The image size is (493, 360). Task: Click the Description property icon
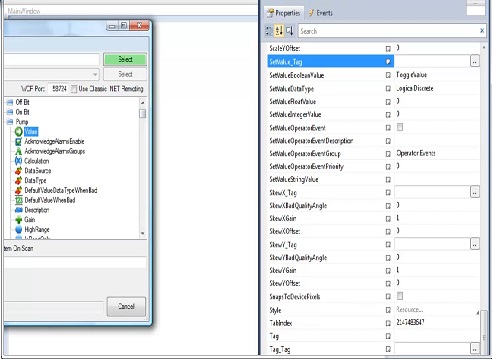(x=19, y=210)
